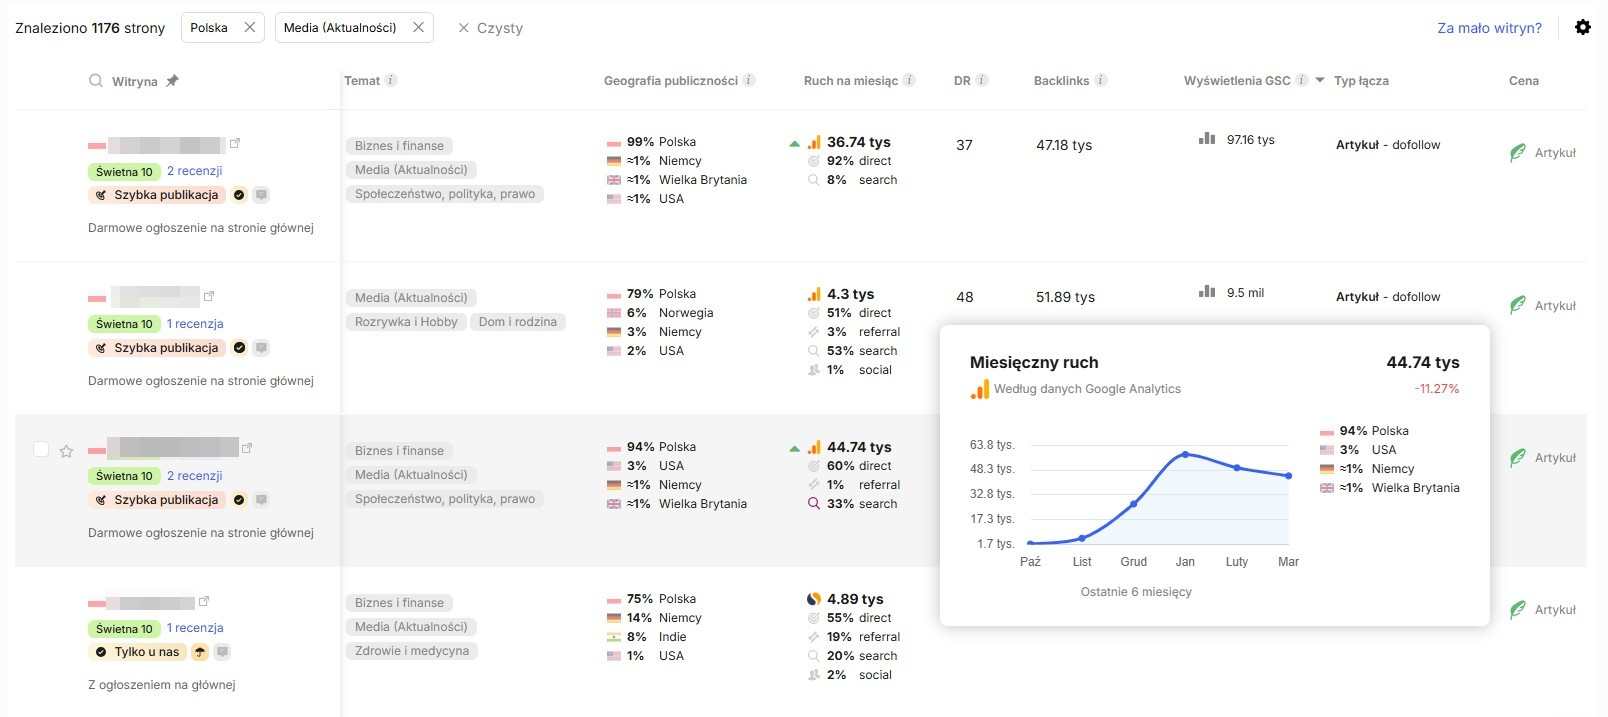Remove the Media (Aktualności) filter chip
This screenshot has width=1608, height=717.
418,27
